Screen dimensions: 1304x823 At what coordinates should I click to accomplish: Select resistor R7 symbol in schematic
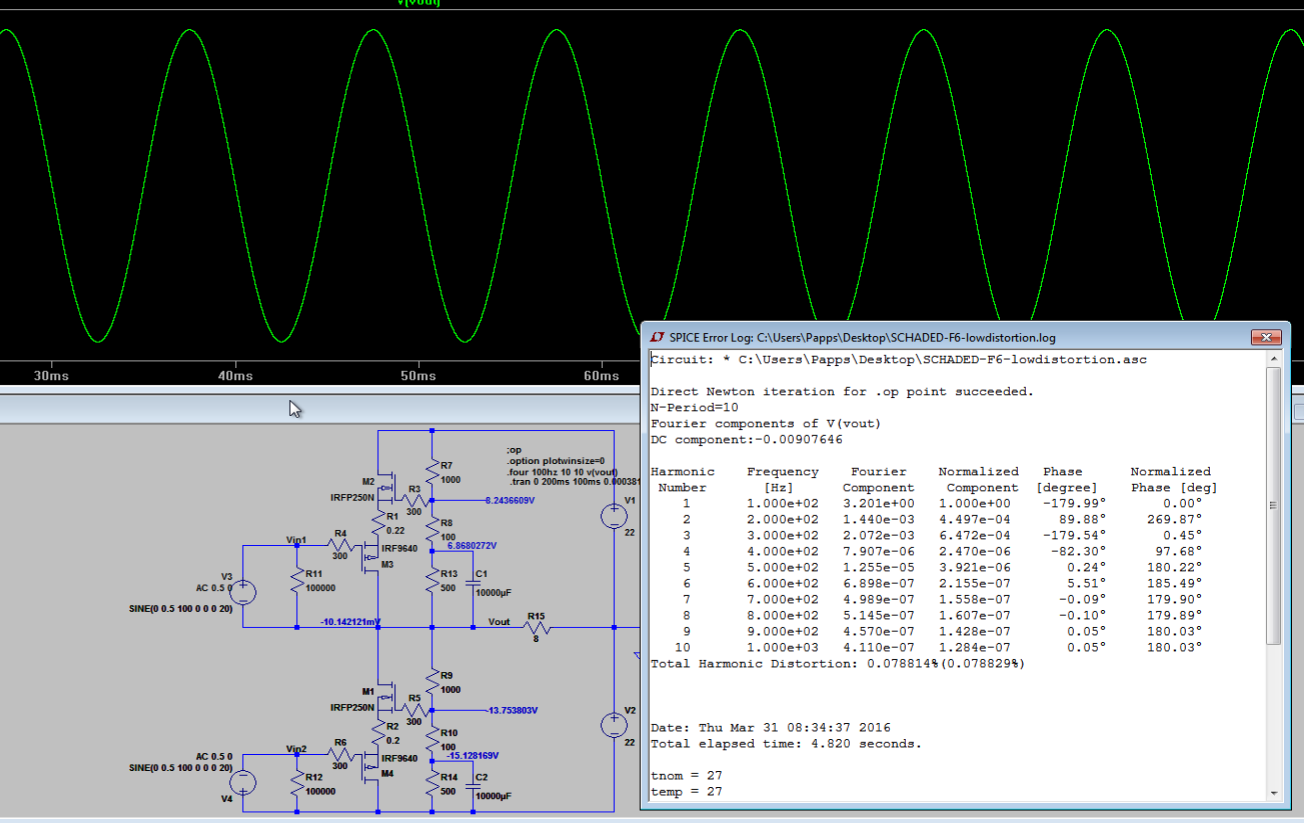coord(431,473)
